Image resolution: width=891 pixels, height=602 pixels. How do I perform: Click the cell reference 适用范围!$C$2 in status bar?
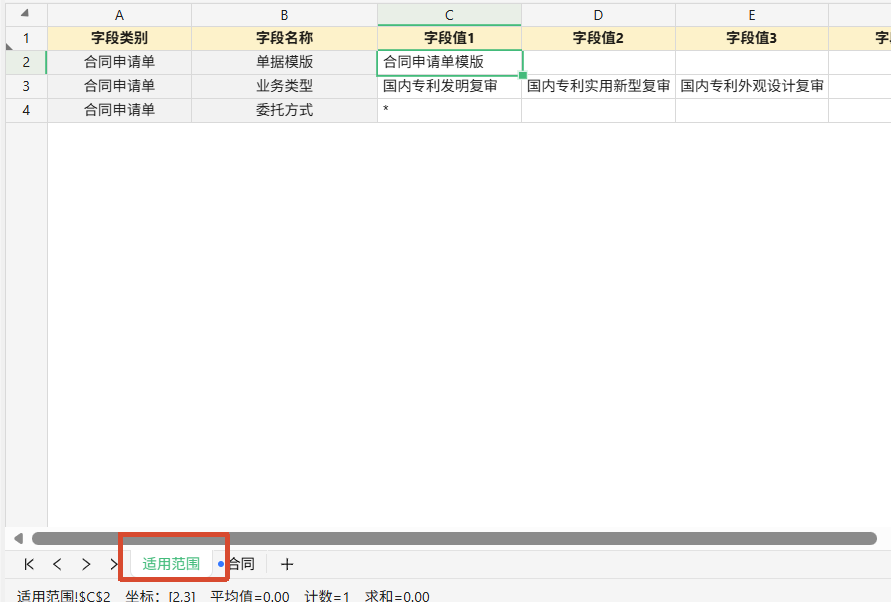point(64,596)
